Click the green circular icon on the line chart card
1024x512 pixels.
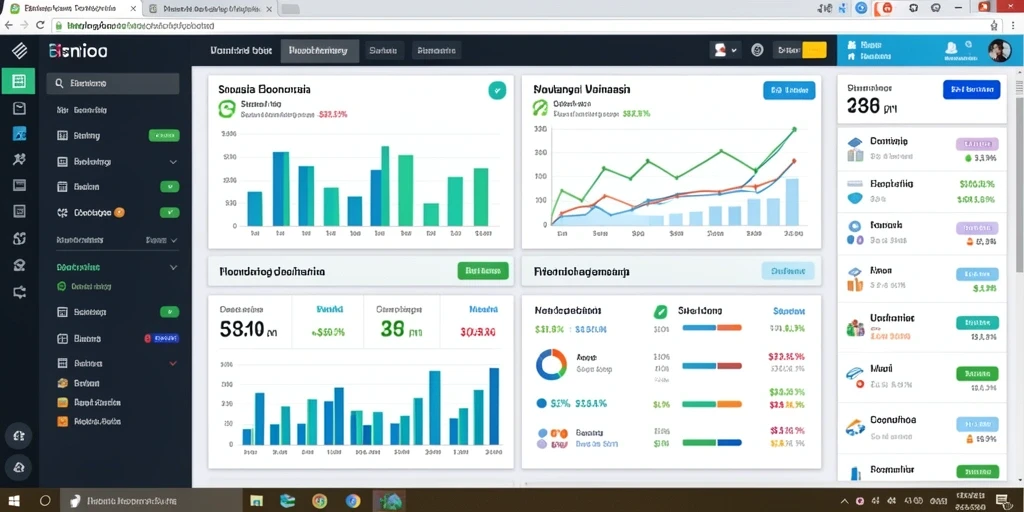(540, 108)
